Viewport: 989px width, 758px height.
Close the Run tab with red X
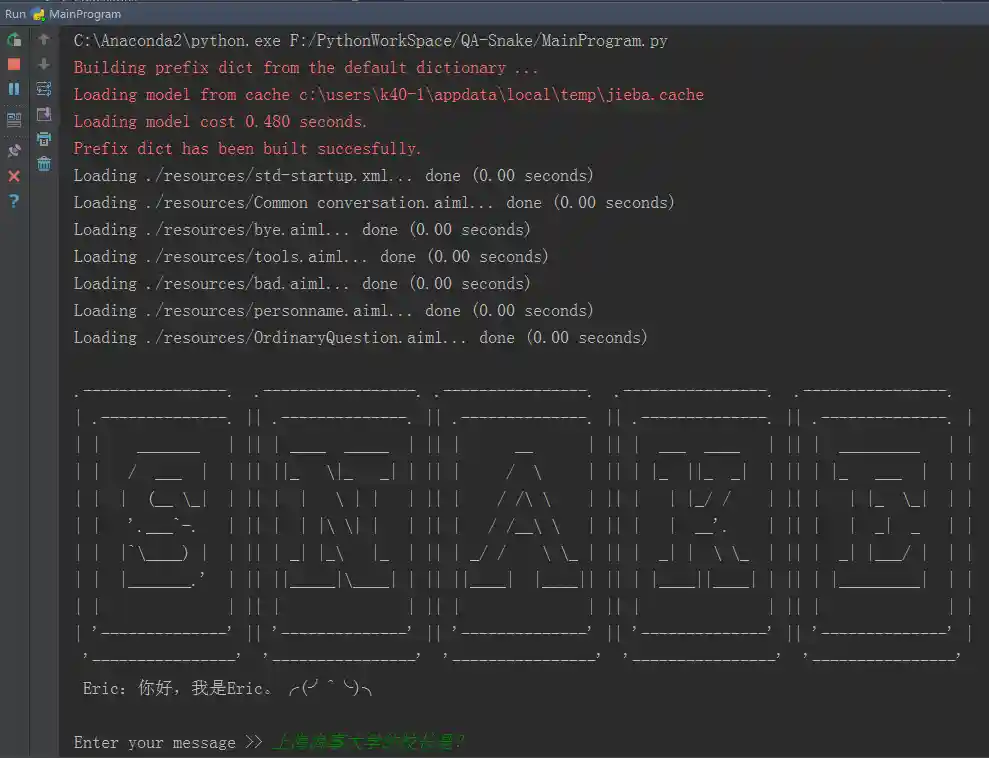tap(14, 176)
